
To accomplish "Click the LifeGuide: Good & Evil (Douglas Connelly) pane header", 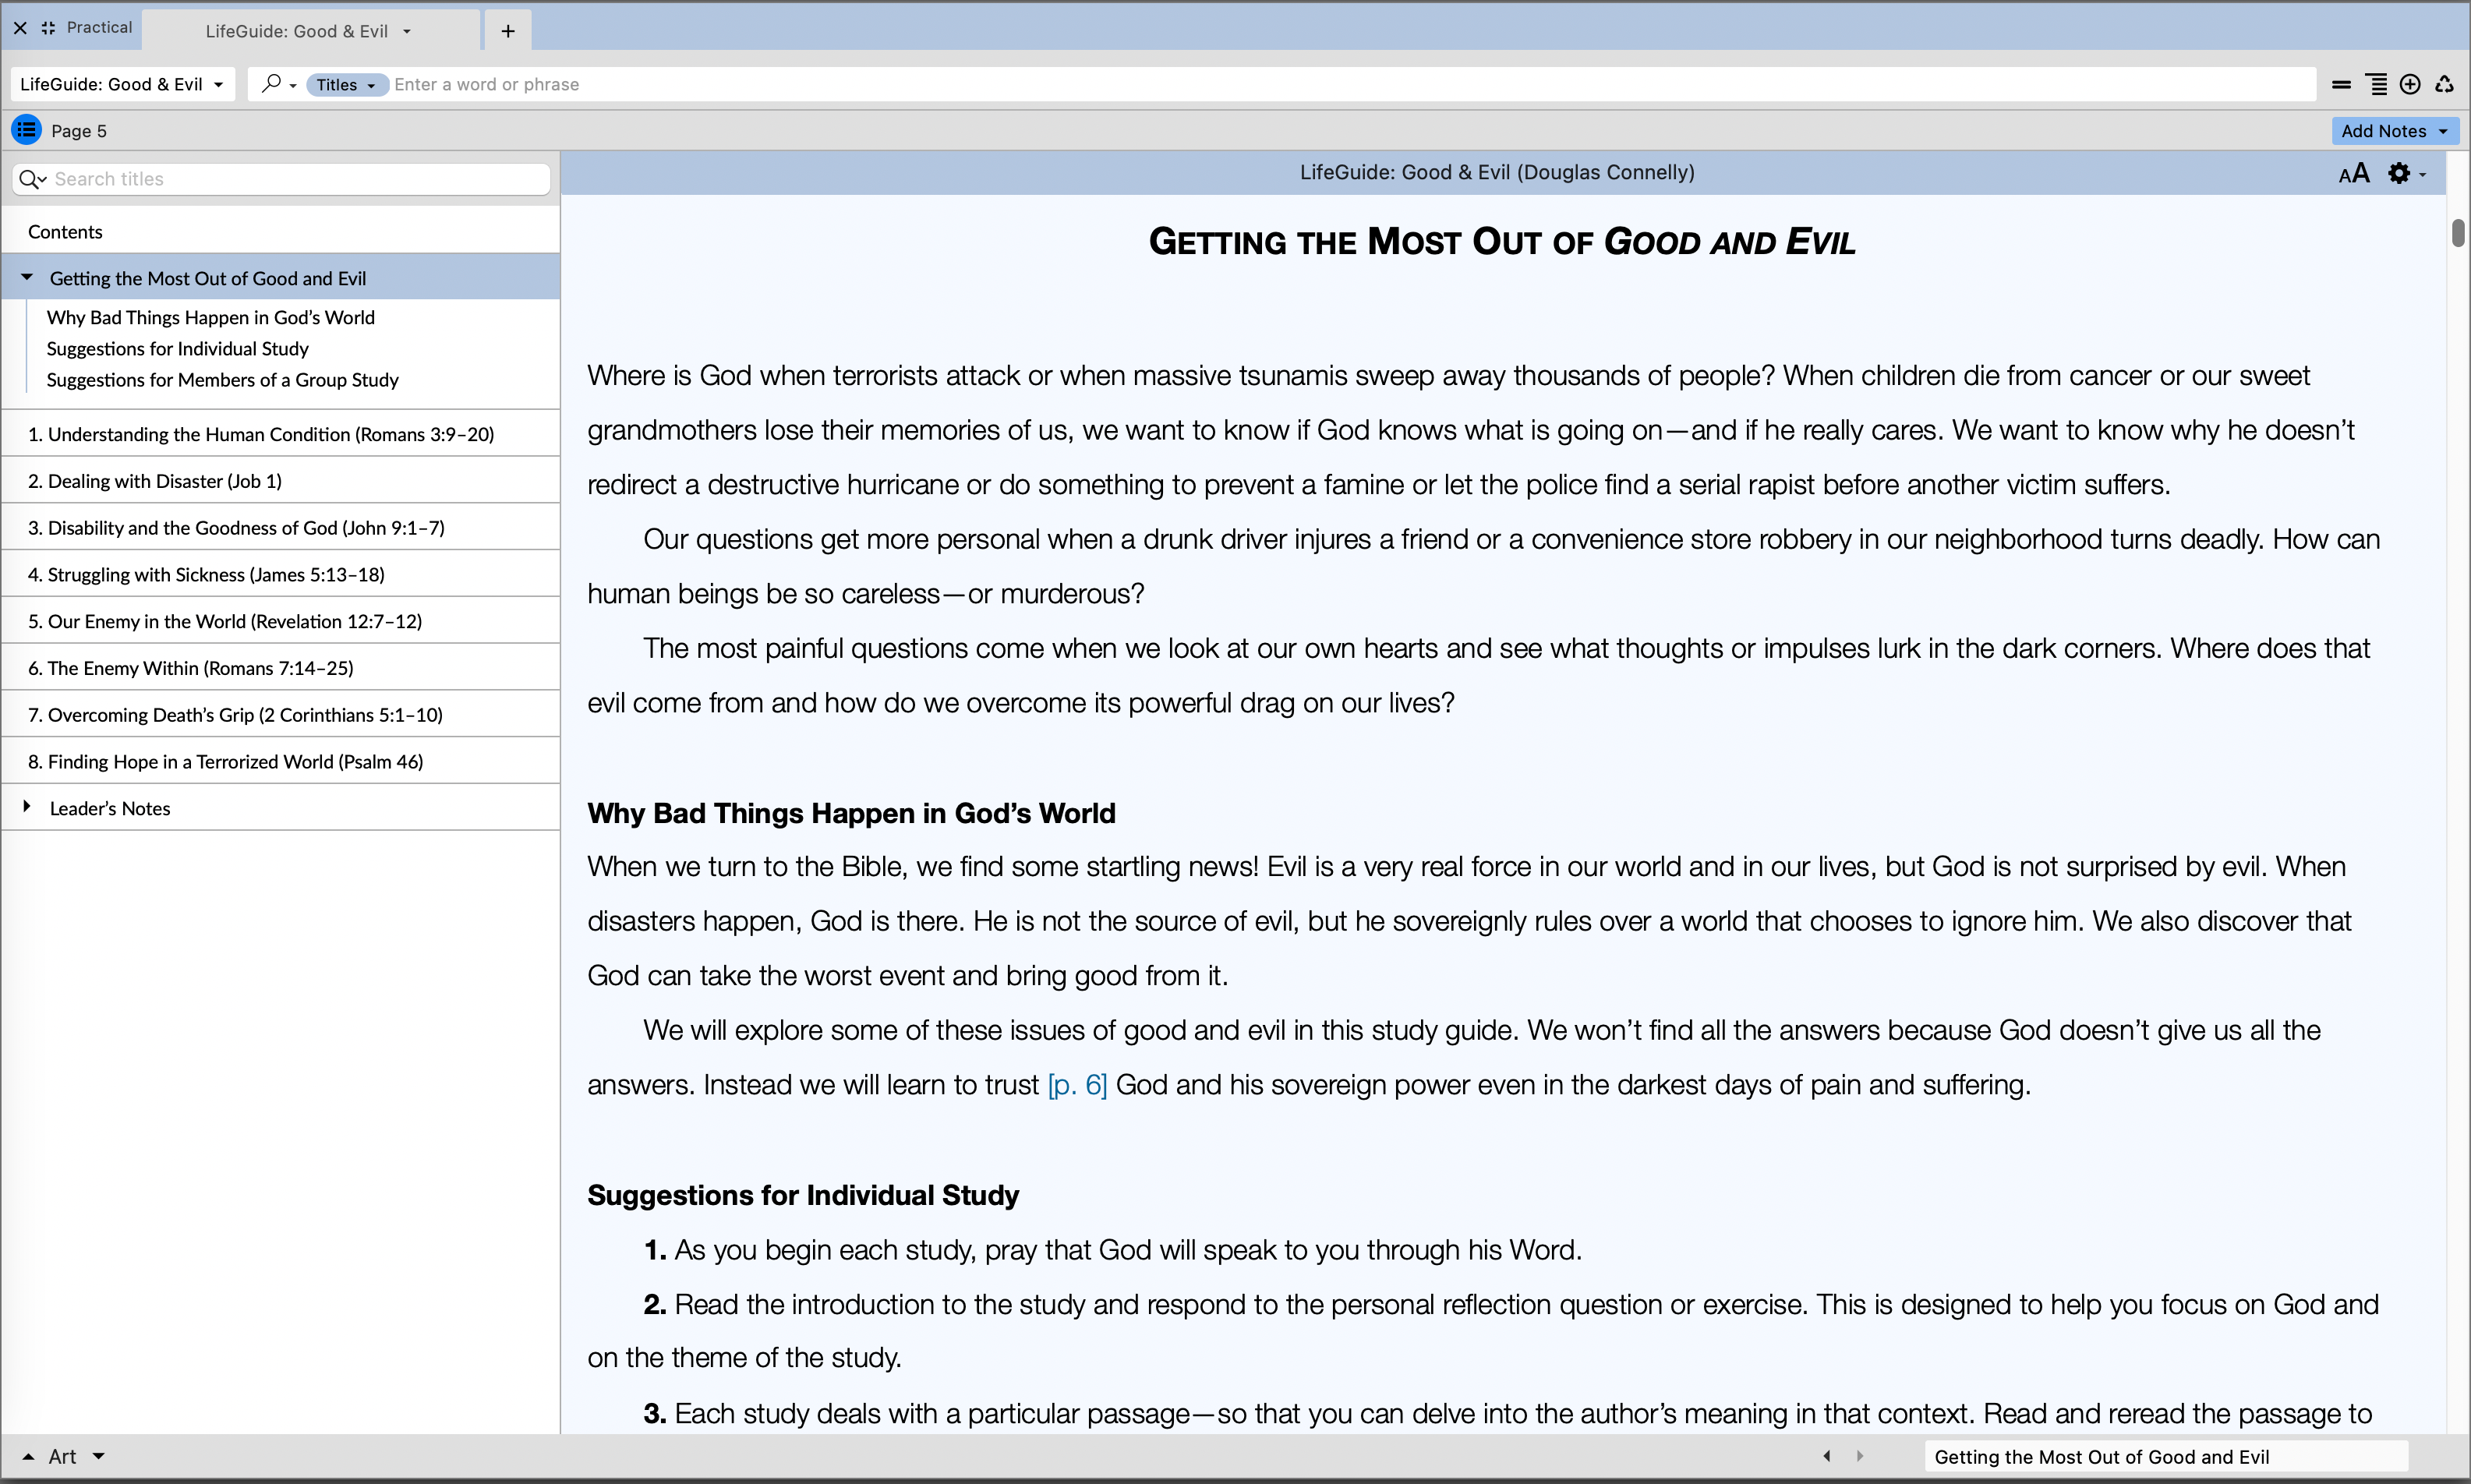I will point(1497,172).
